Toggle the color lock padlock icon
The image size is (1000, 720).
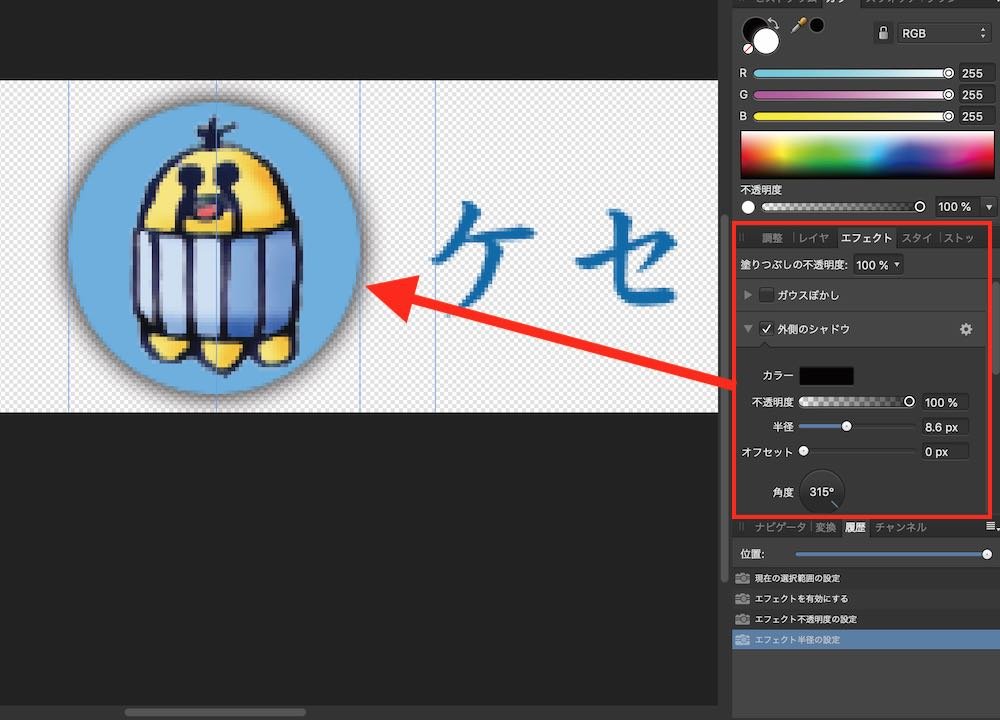pyautogui.click(x=883, y=33)
